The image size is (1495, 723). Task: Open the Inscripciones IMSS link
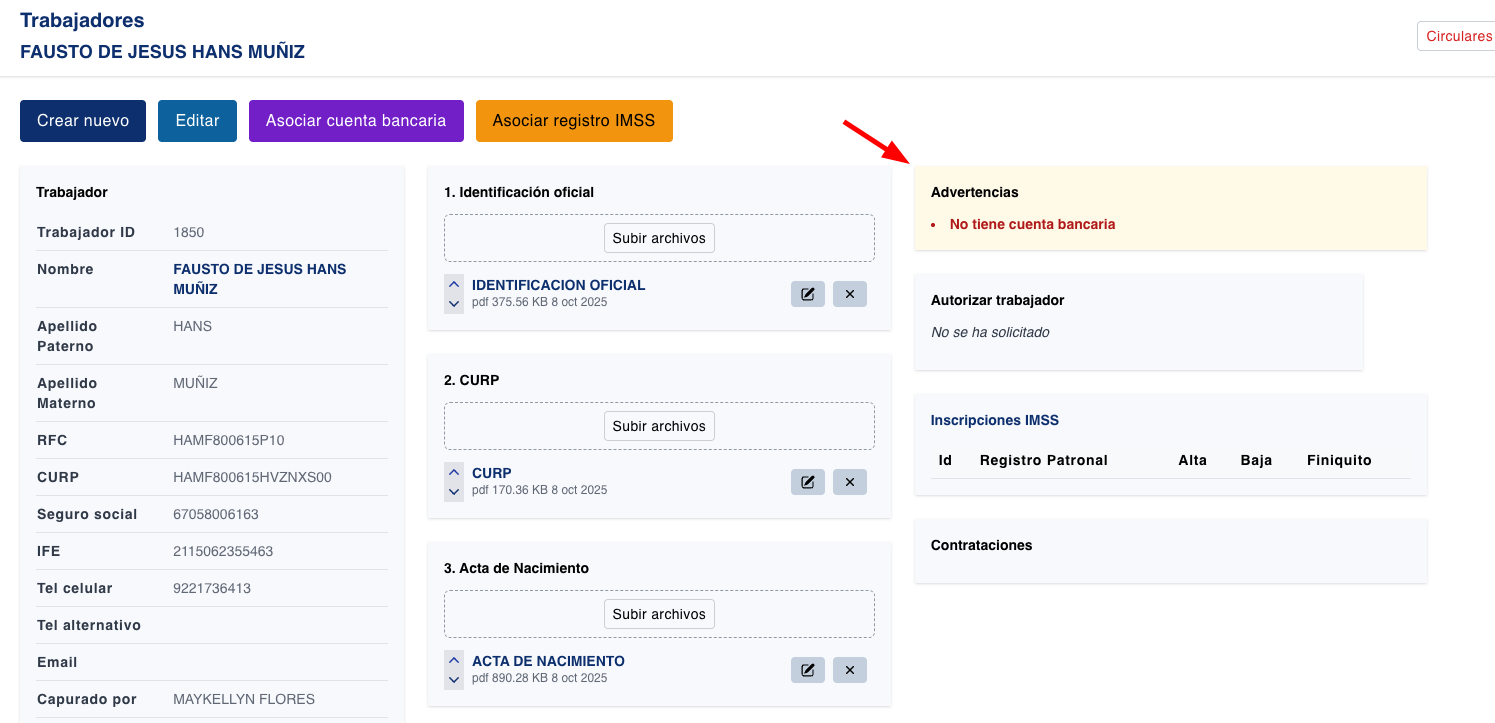pos(994,420)
